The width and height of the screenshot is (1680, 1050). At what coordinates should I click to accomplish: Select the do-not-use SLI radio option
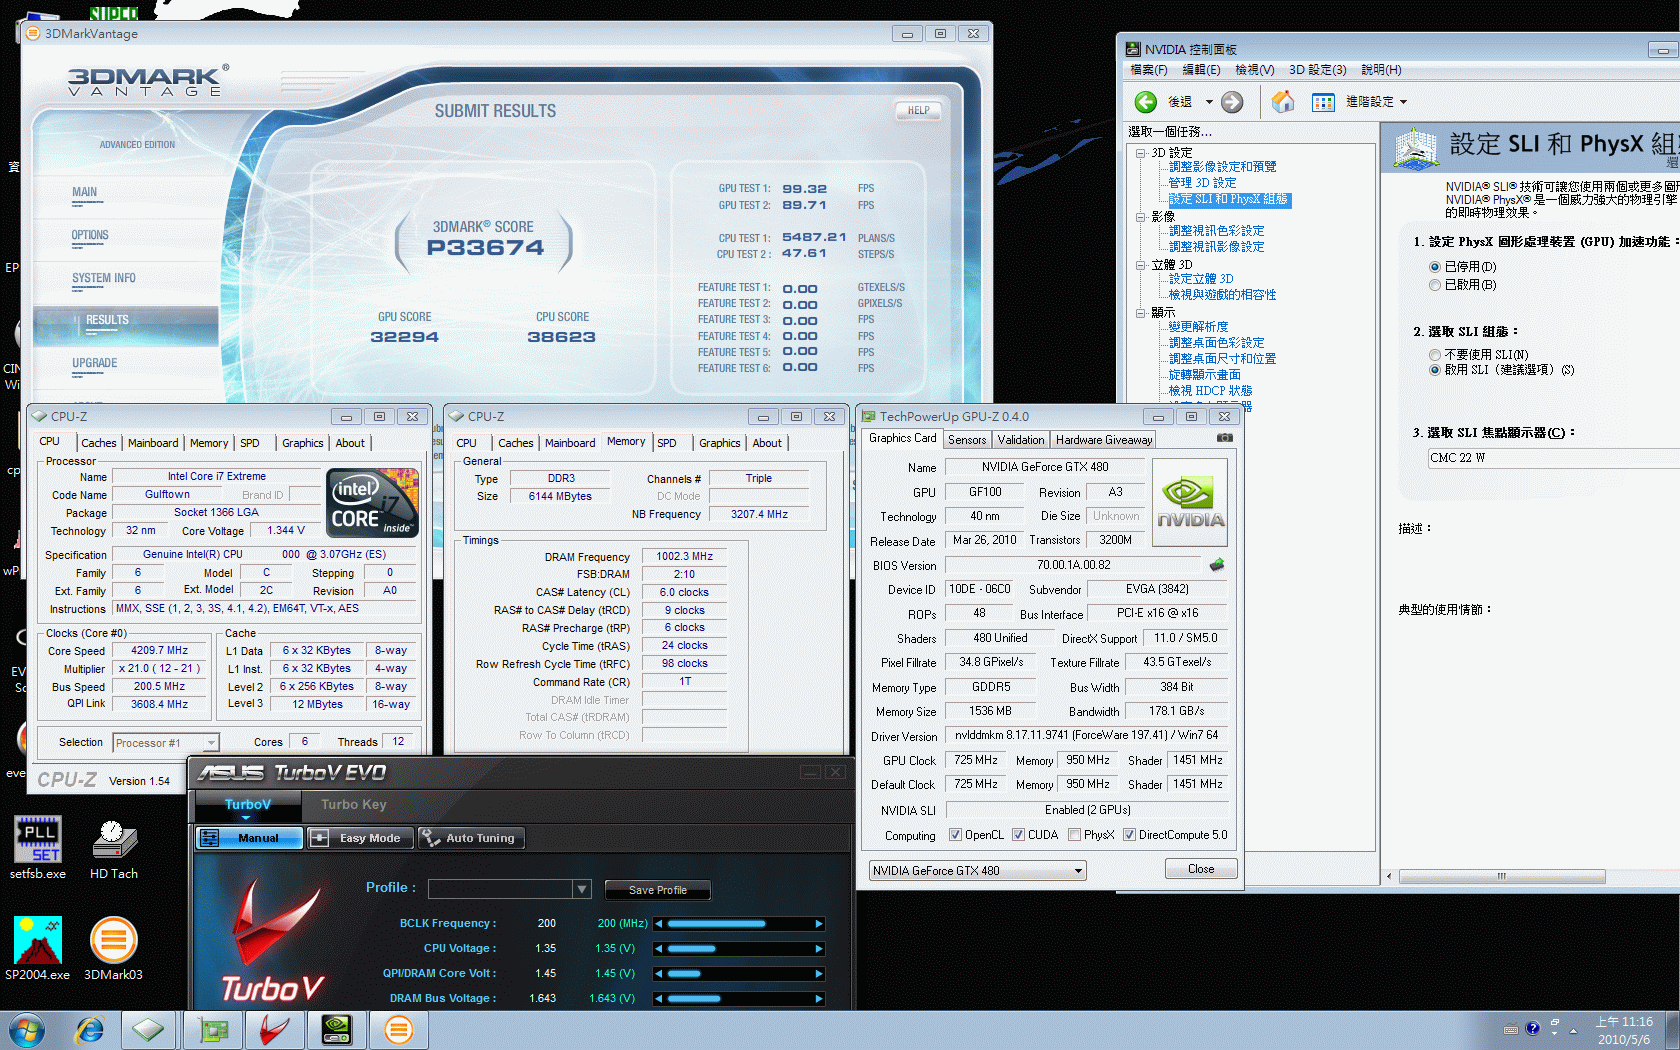point(1435,355)
